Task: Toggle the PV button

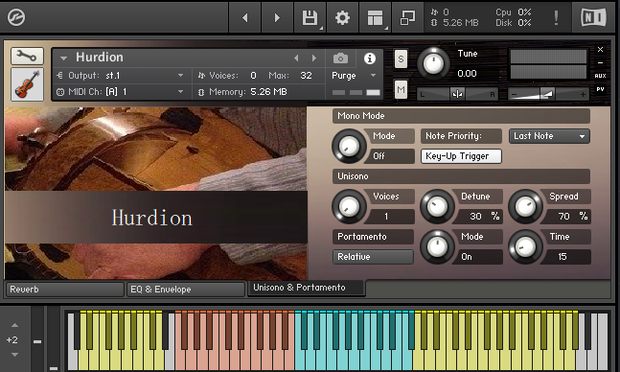Action: (x=600, y=89)
